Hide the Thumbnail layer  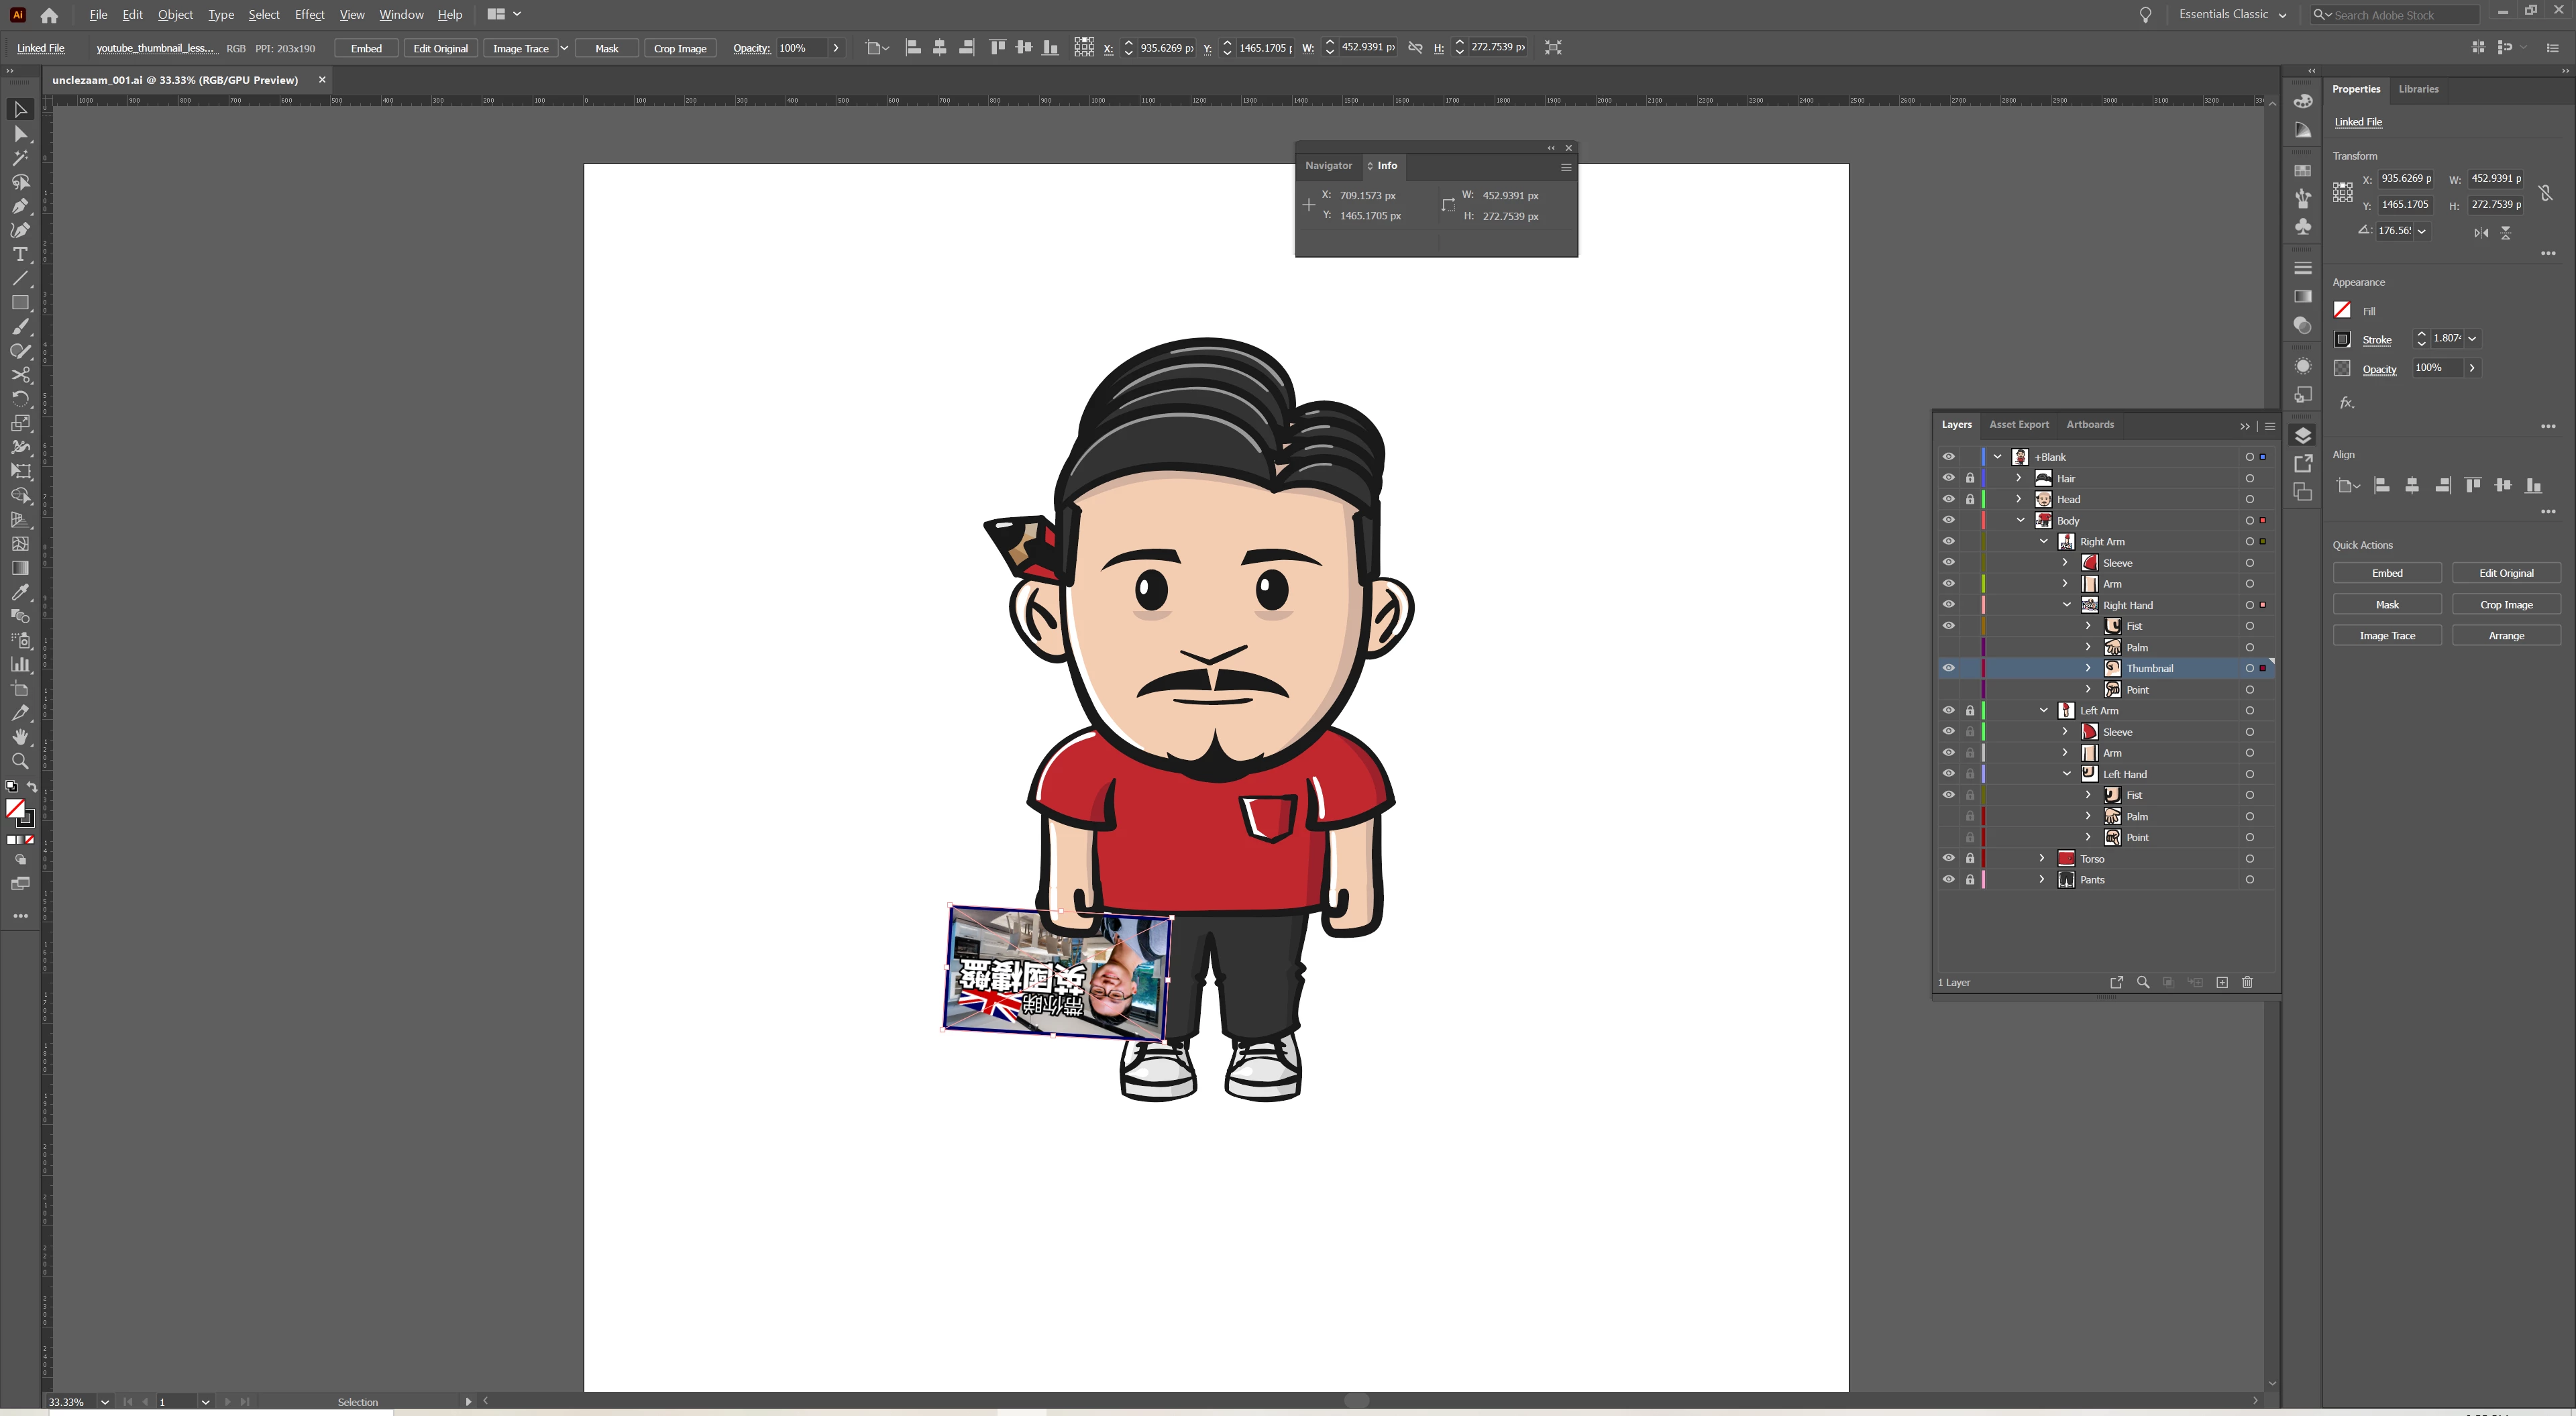click(x=1948, y=668)
